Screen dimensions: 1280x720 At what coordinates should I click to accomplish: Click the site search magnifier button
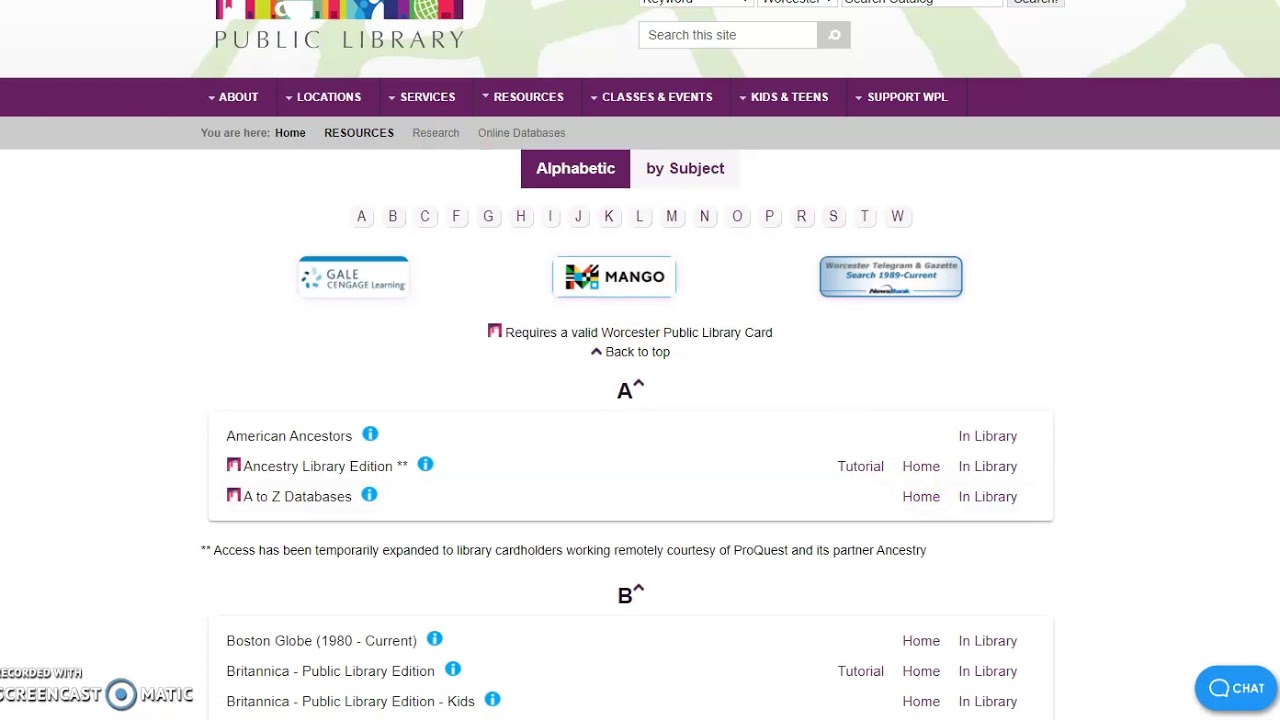coord(834,35)
